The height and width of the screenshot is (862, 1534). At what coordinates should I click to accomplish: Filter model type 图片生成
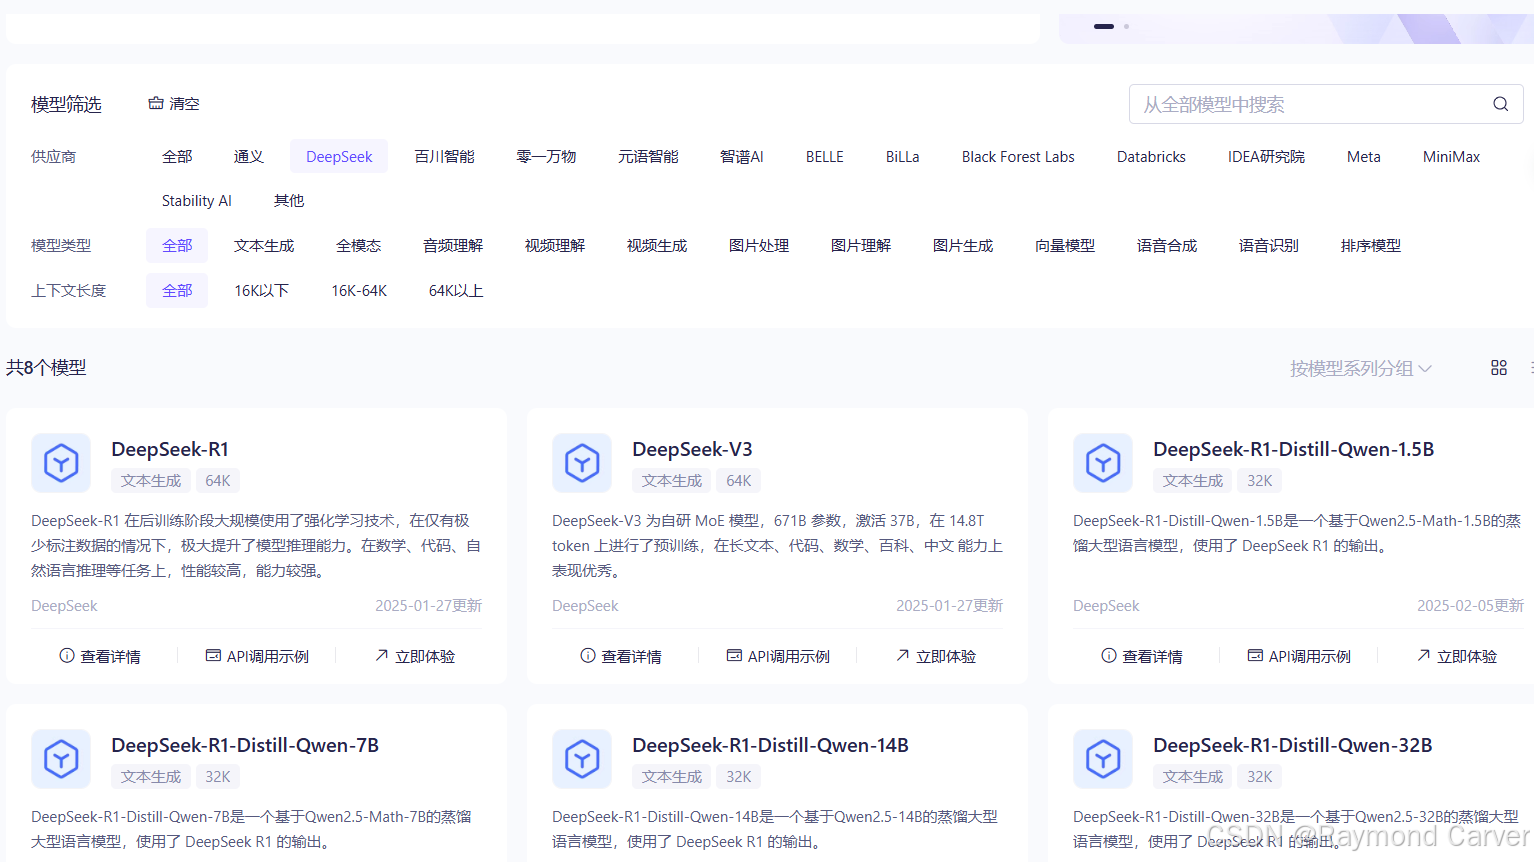tap(963, 245)
